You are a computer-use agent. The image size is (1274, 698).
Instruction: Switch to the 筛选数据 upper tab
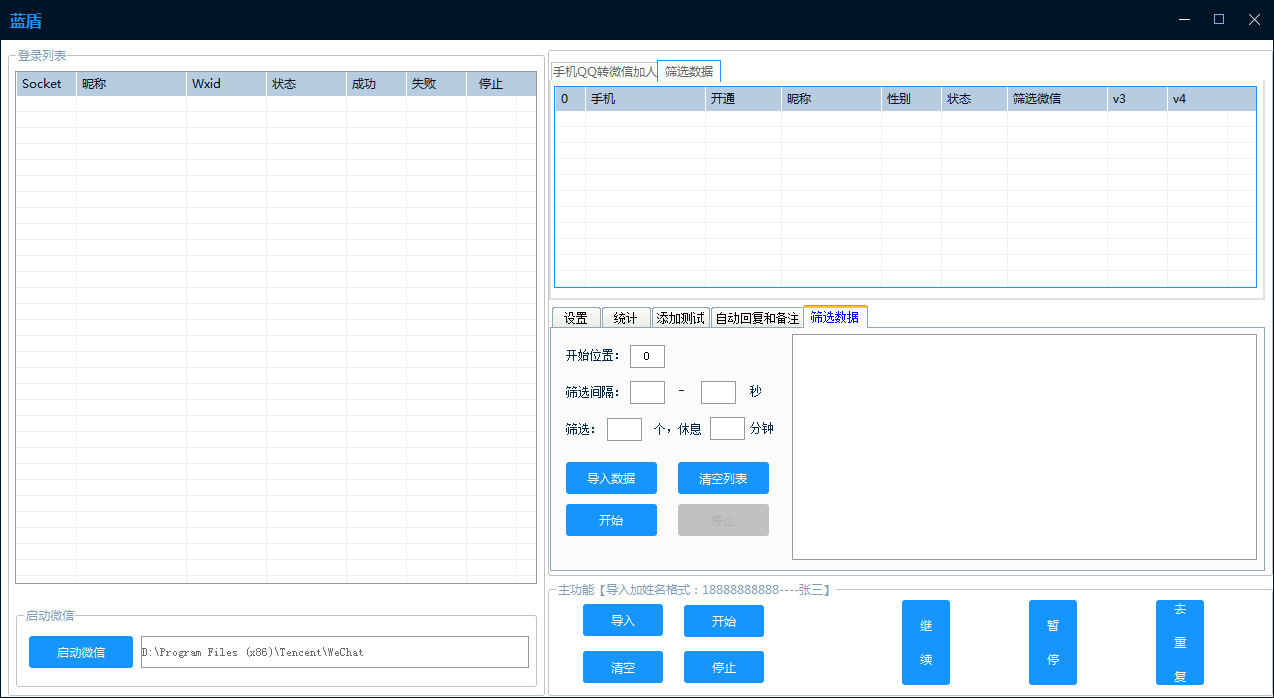(689, 71)
